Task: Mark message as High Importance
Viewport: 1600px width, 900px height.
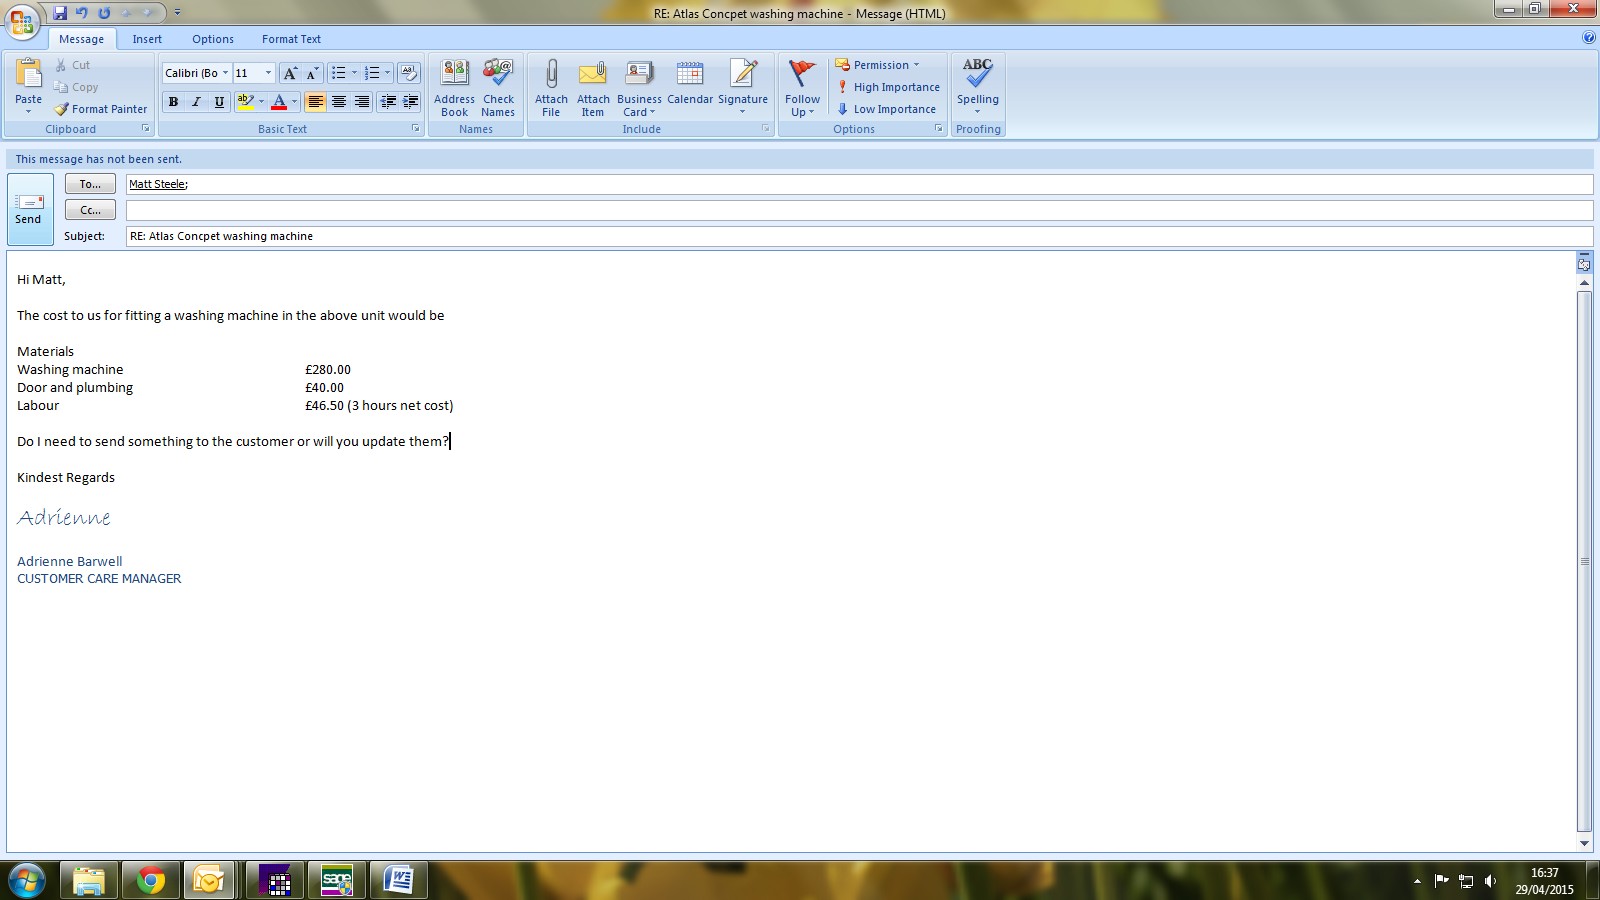Action: coord(888,87)
